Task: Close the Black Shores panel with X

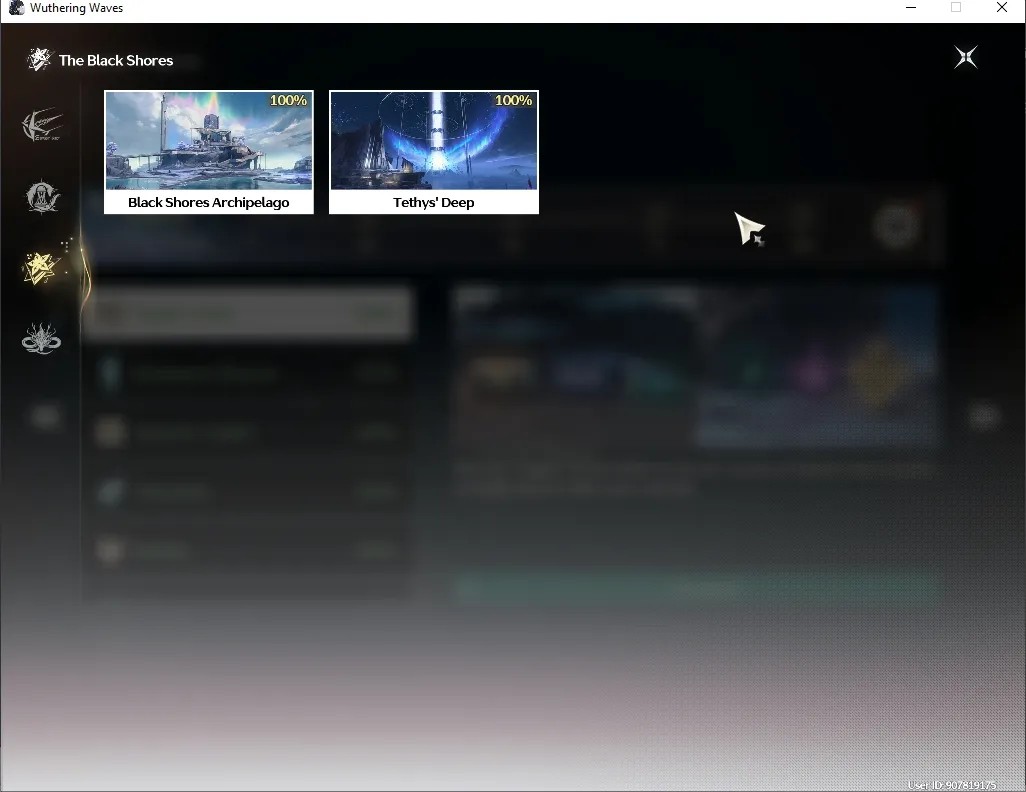Action: 966,58
